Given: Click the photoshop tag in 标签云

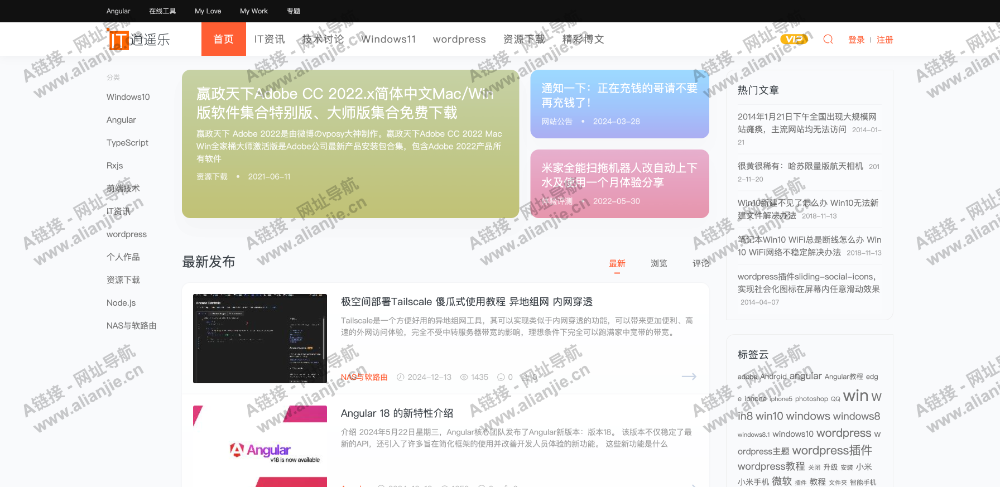Looking at the screenshot, I should (x=811, y=399).
